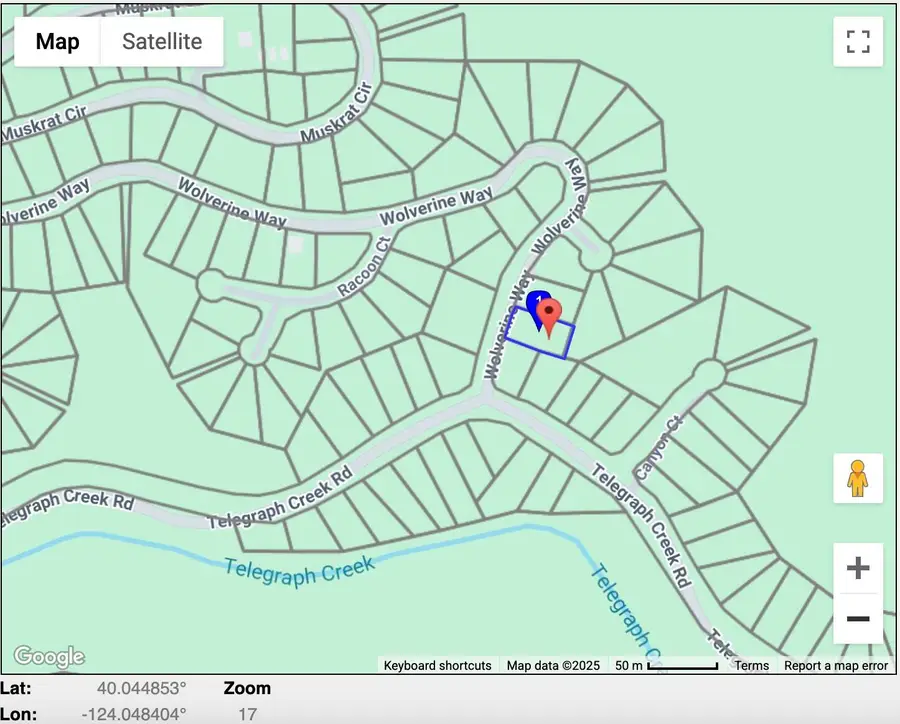Click the red location marker pin
This screenshot has width=900, height=724.
(549, 319)
